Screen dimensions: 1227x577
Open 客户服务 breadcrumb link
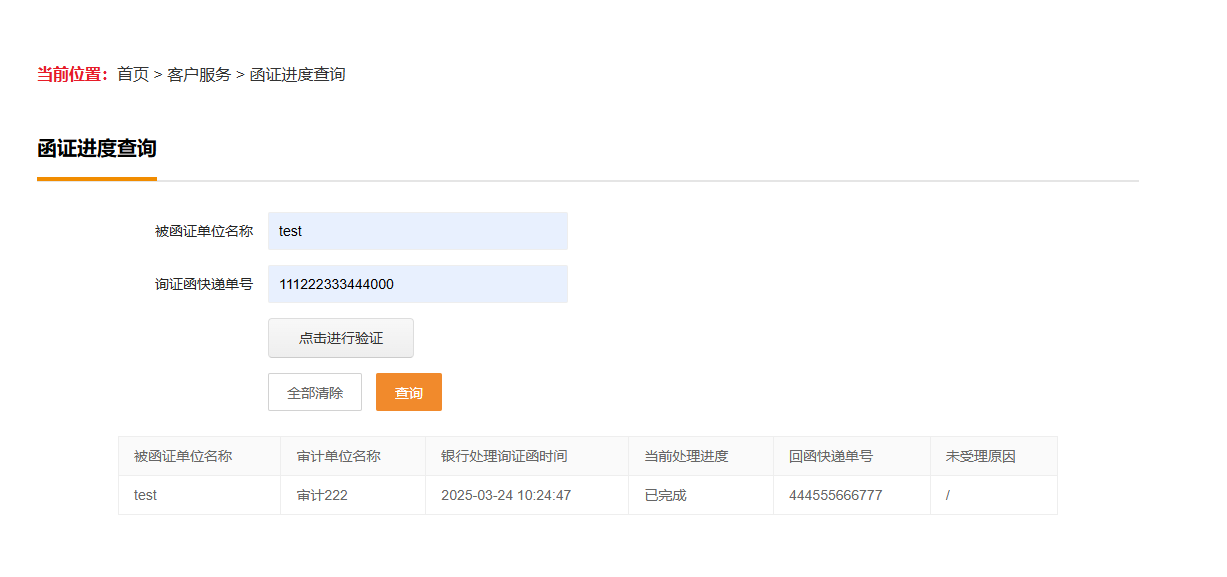pos(199,74)
